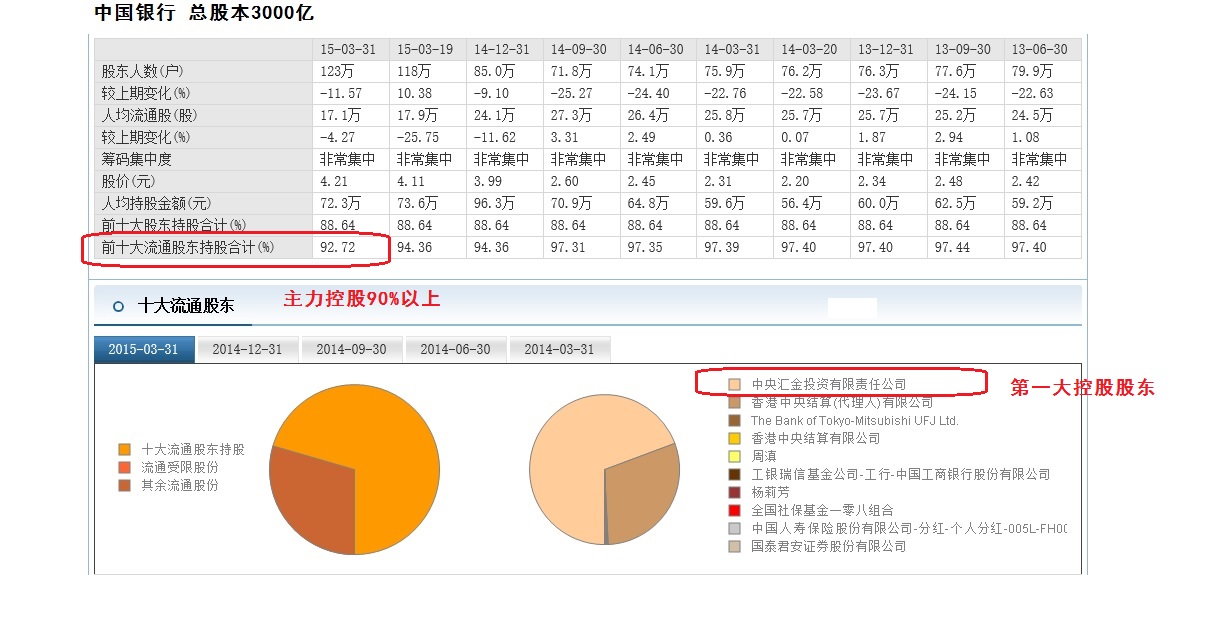Viewport: 1208px width, 624px height.
Task: Select the 2014-06-30 tab
Action: tap(455, 350)
